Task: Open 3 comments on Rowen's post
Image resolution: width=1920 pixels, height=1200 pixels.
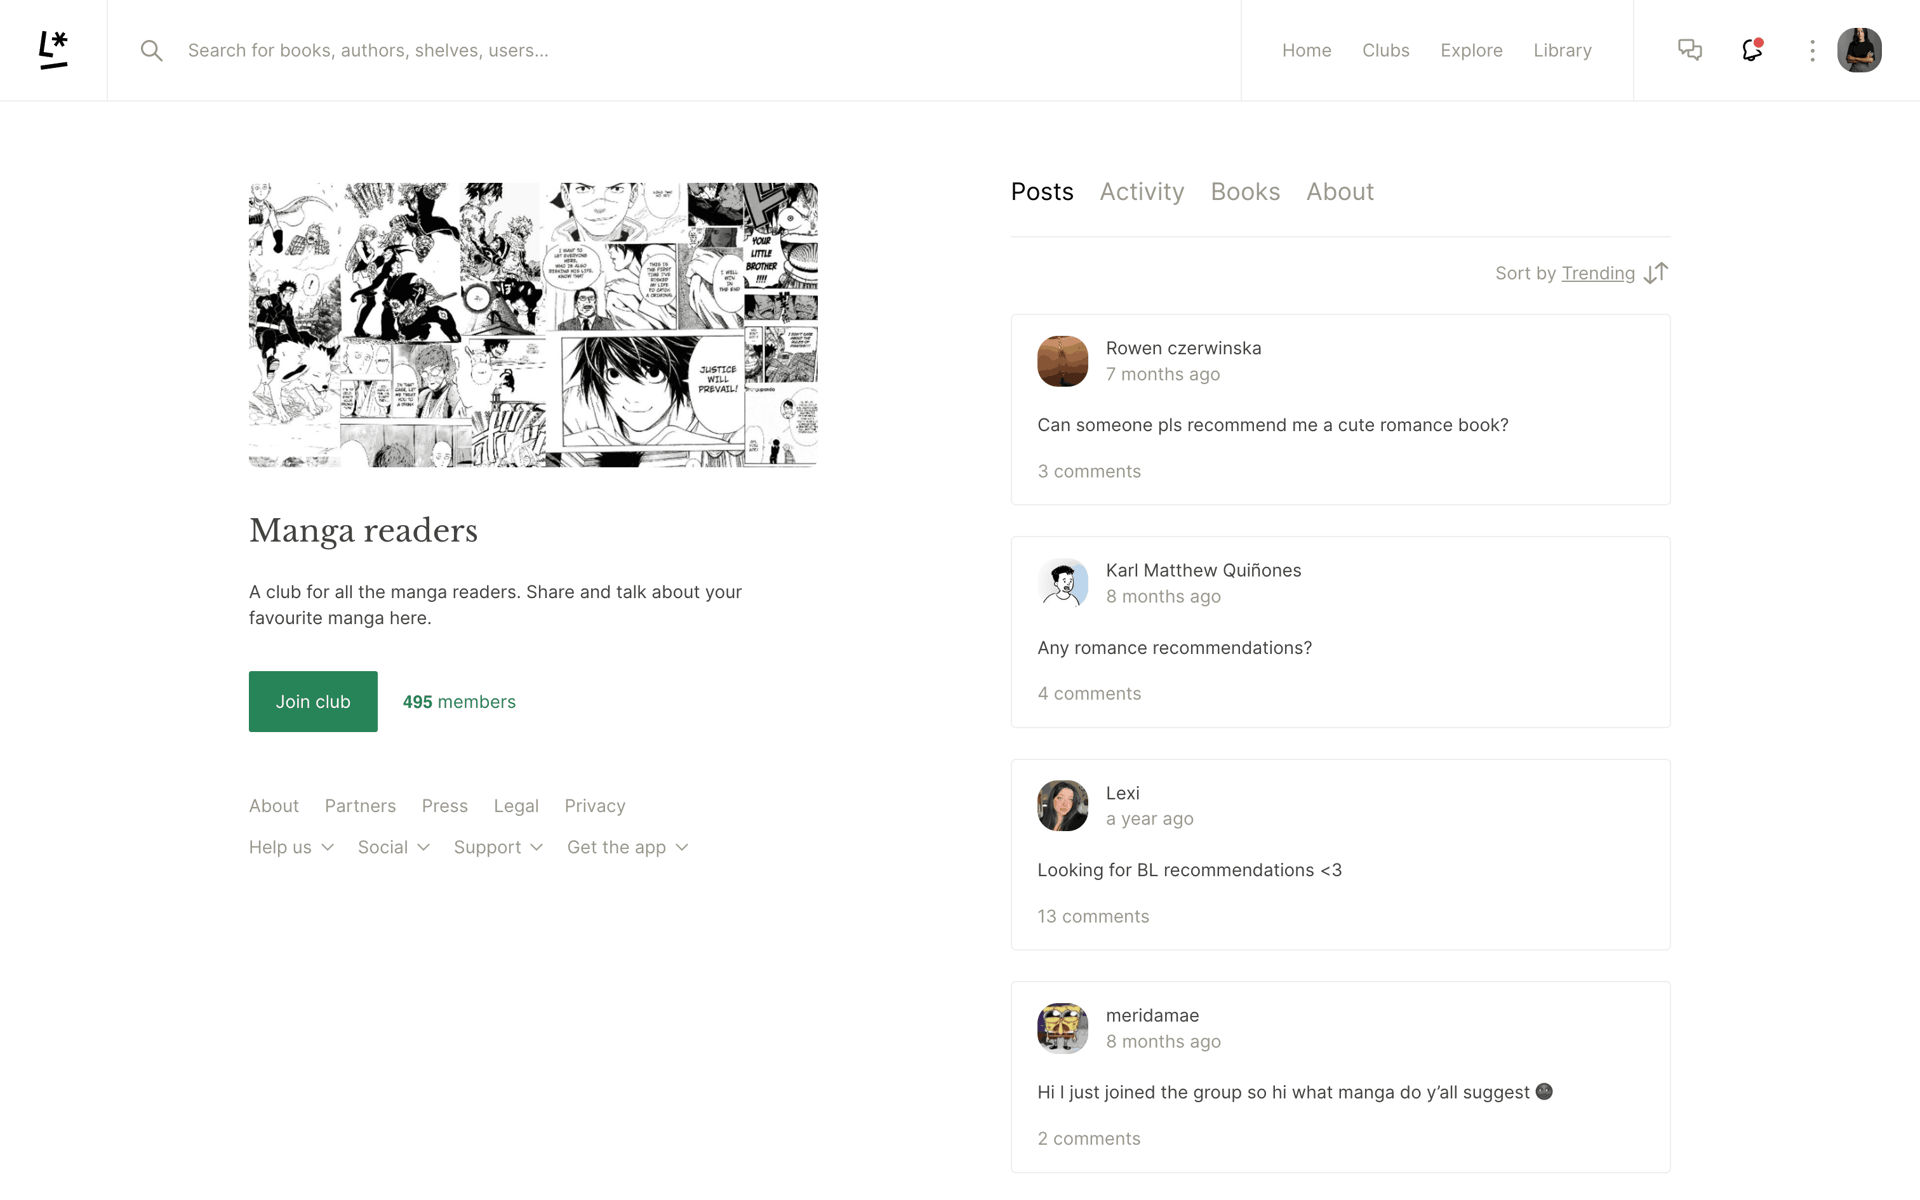Action: click(x=1089, y=471)
